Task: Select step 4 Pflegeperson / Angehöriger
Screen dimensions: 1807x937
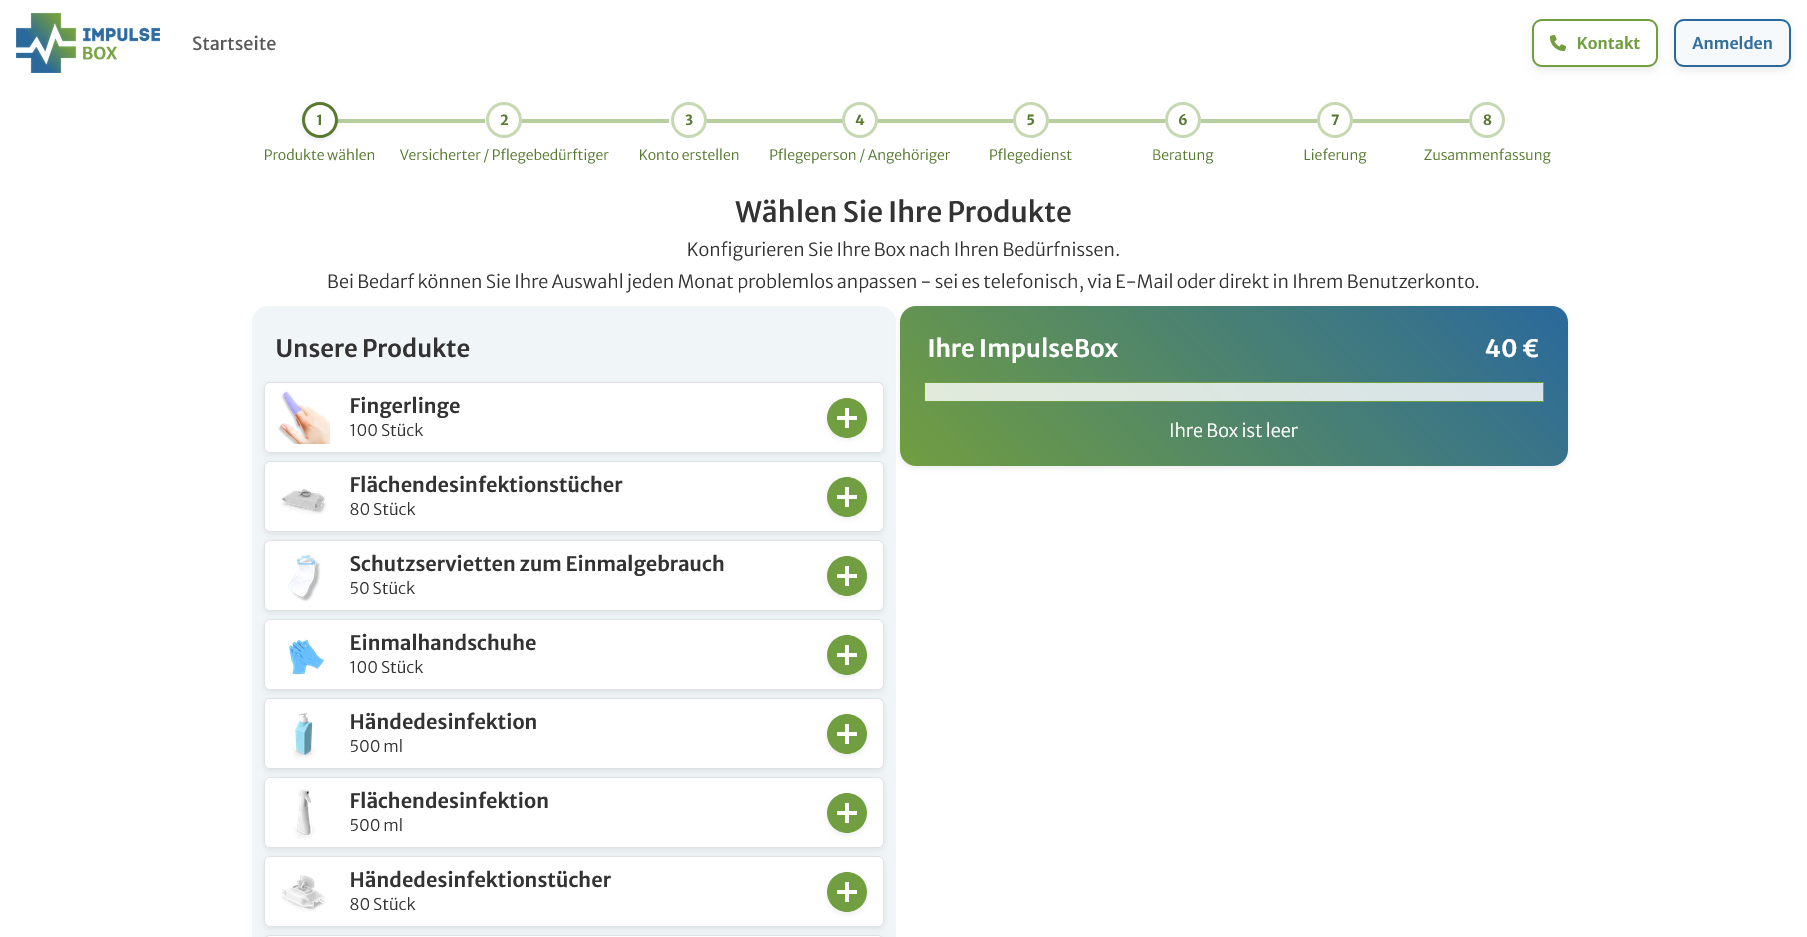Action: [x=859, y=120]
